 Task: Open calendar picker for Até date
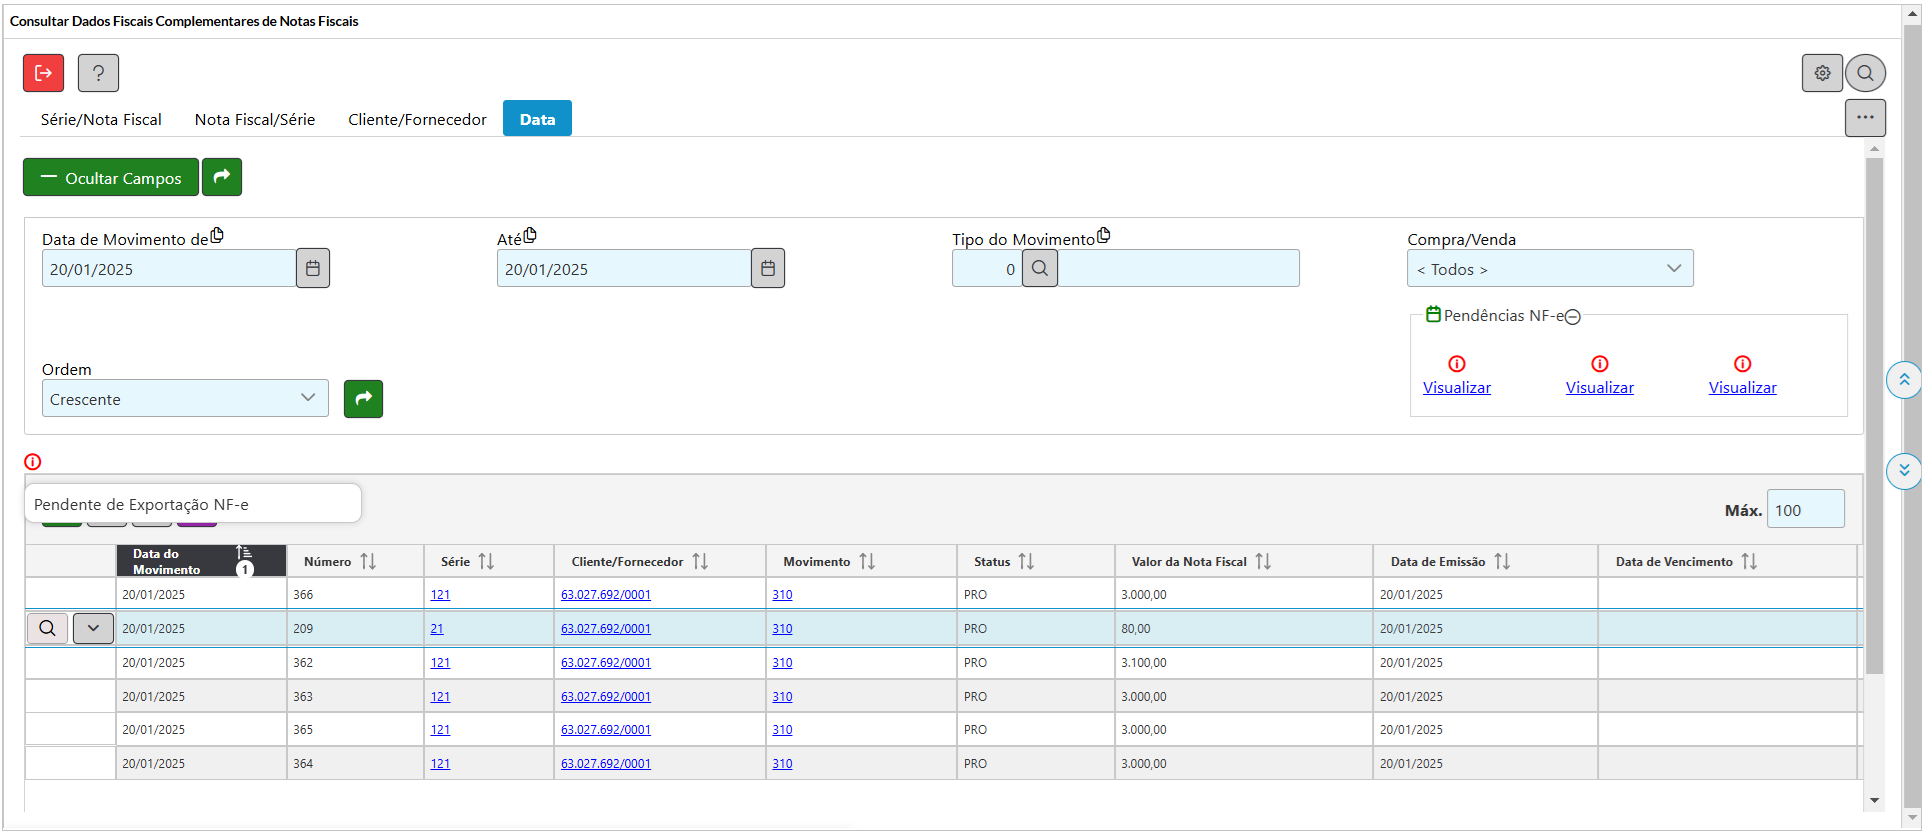tap(768, 269)
